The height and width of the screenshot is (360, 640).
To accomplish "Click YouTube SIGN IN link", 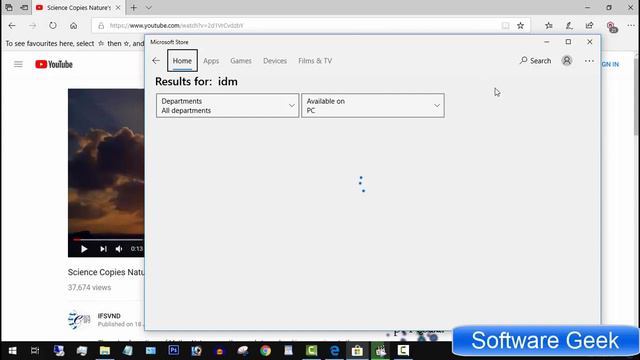I will [610, 64].
